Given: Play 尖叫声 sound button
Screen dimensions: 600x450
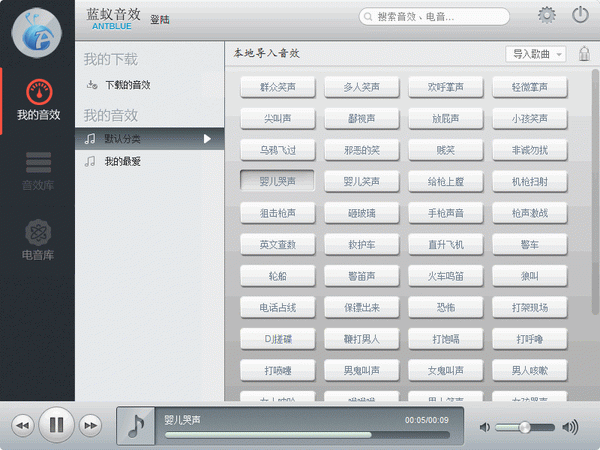Looking at the screenshot, I should [278, 118].
